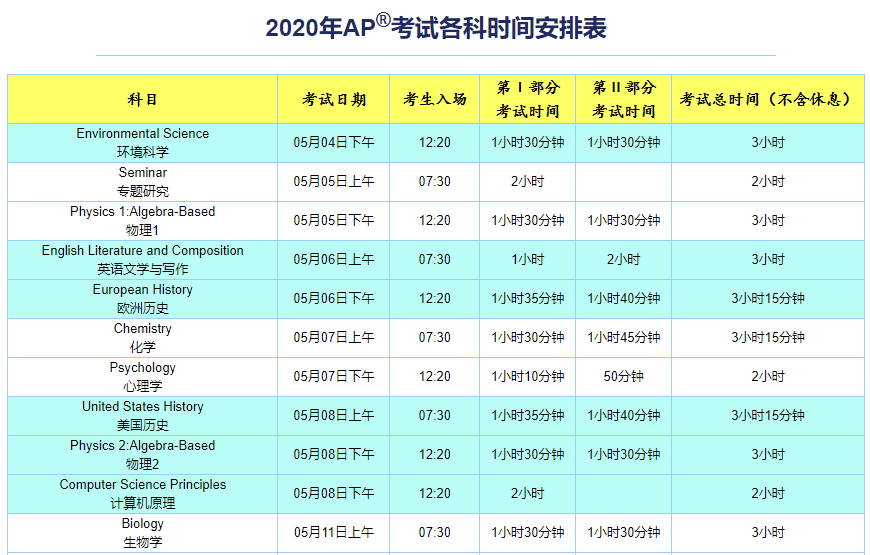Select the Chemistry 化学 subject cell

tap(142, 338)
